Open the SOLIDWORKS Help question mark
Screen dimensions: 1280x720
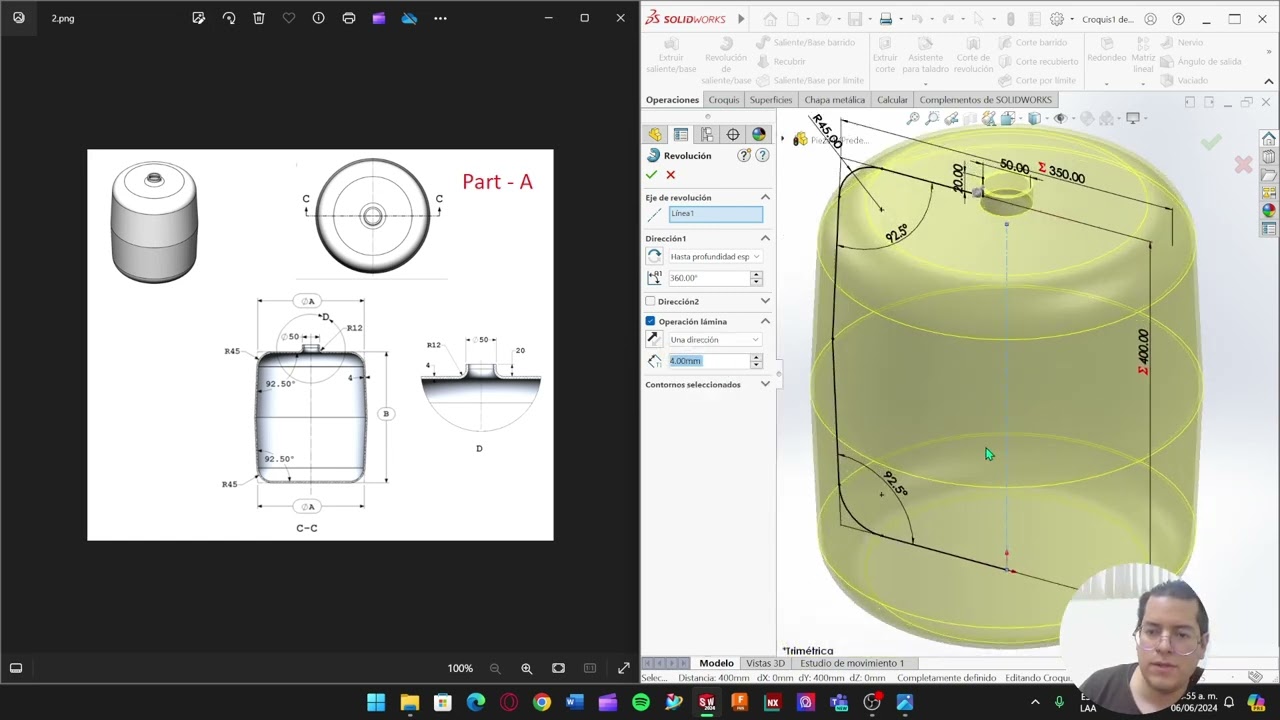click(x=1179, y=19)
